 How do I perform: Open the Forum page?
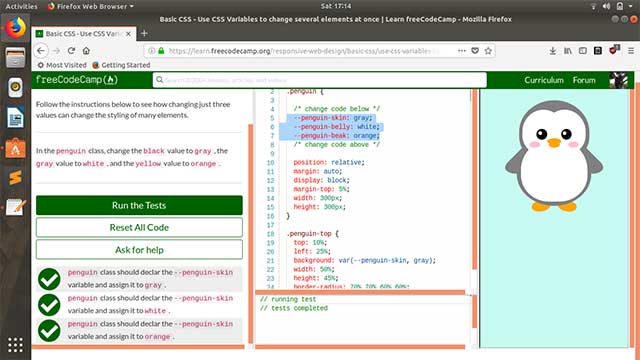tap(584, 80)
